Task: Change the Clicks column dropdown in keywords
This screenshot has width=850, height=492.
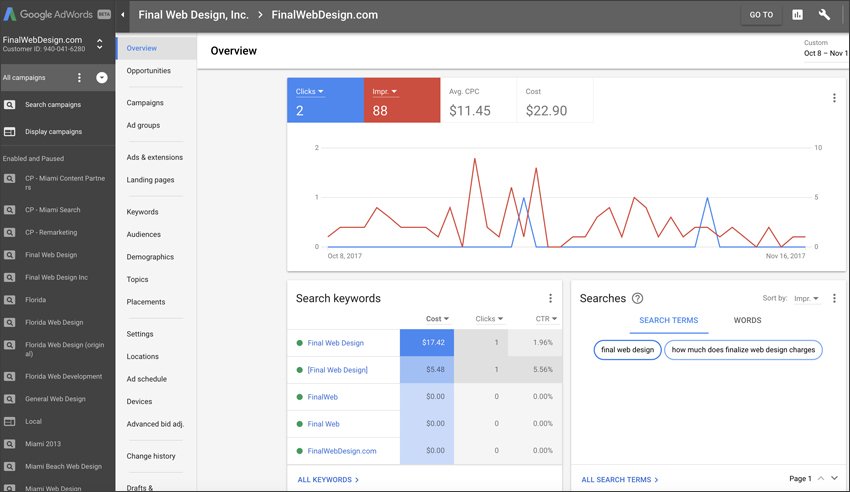Action: pyautogui.click(x=489, y=319)
